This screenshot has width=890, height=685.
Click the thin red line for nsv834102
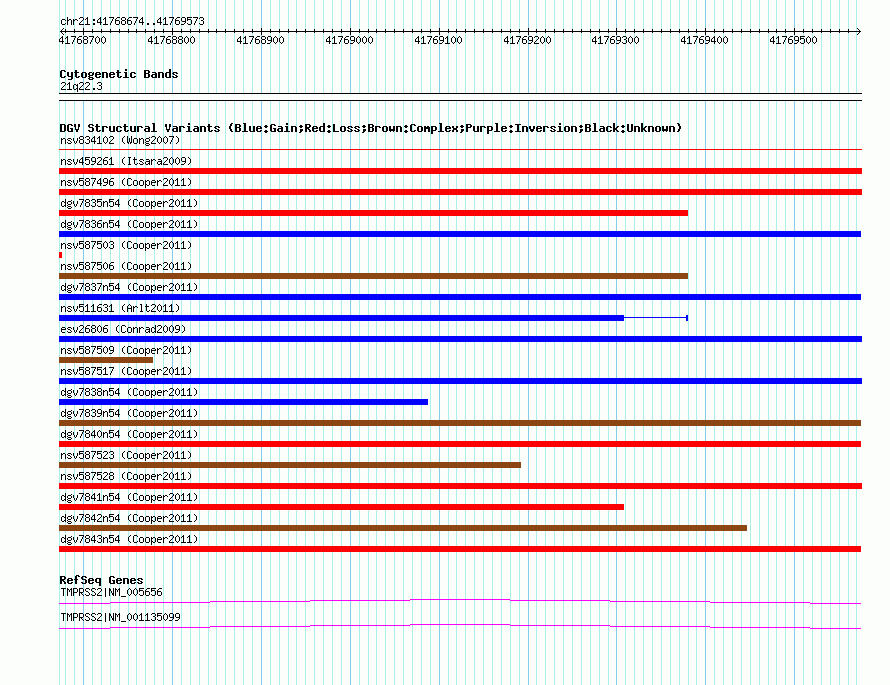coord(460,150)
